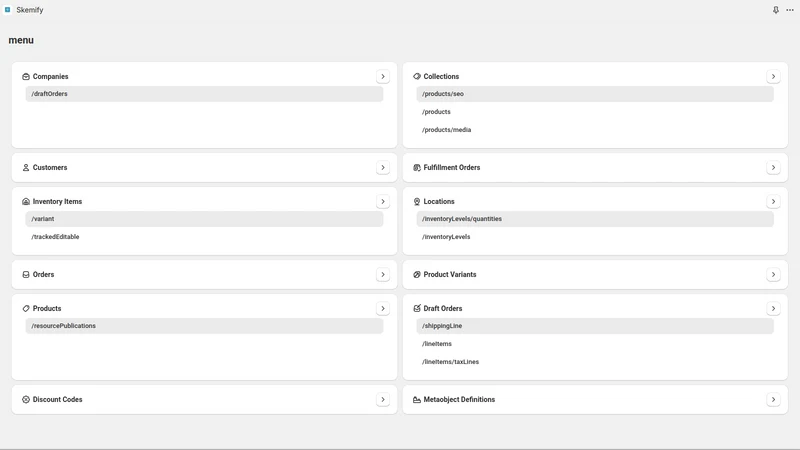Click the Draft Orders heading
Viewport: 800px width, 450px height.
pyautogui.click(x=443, y=309)
